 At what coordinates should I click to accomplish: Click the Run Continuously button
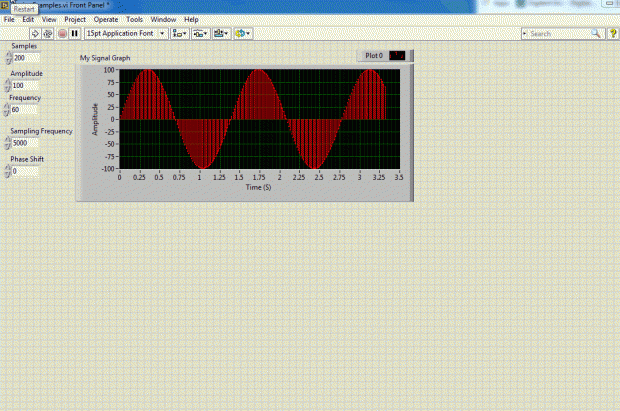tap(48, 34)
